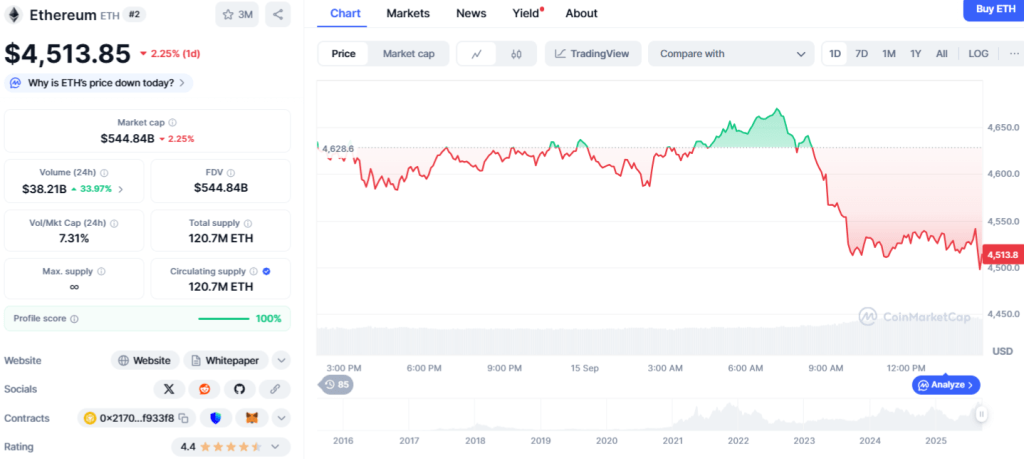The width and height of the screenshot is (1024, 459).
Task: Open the Website link button
Action: click(x=145, y=360)
